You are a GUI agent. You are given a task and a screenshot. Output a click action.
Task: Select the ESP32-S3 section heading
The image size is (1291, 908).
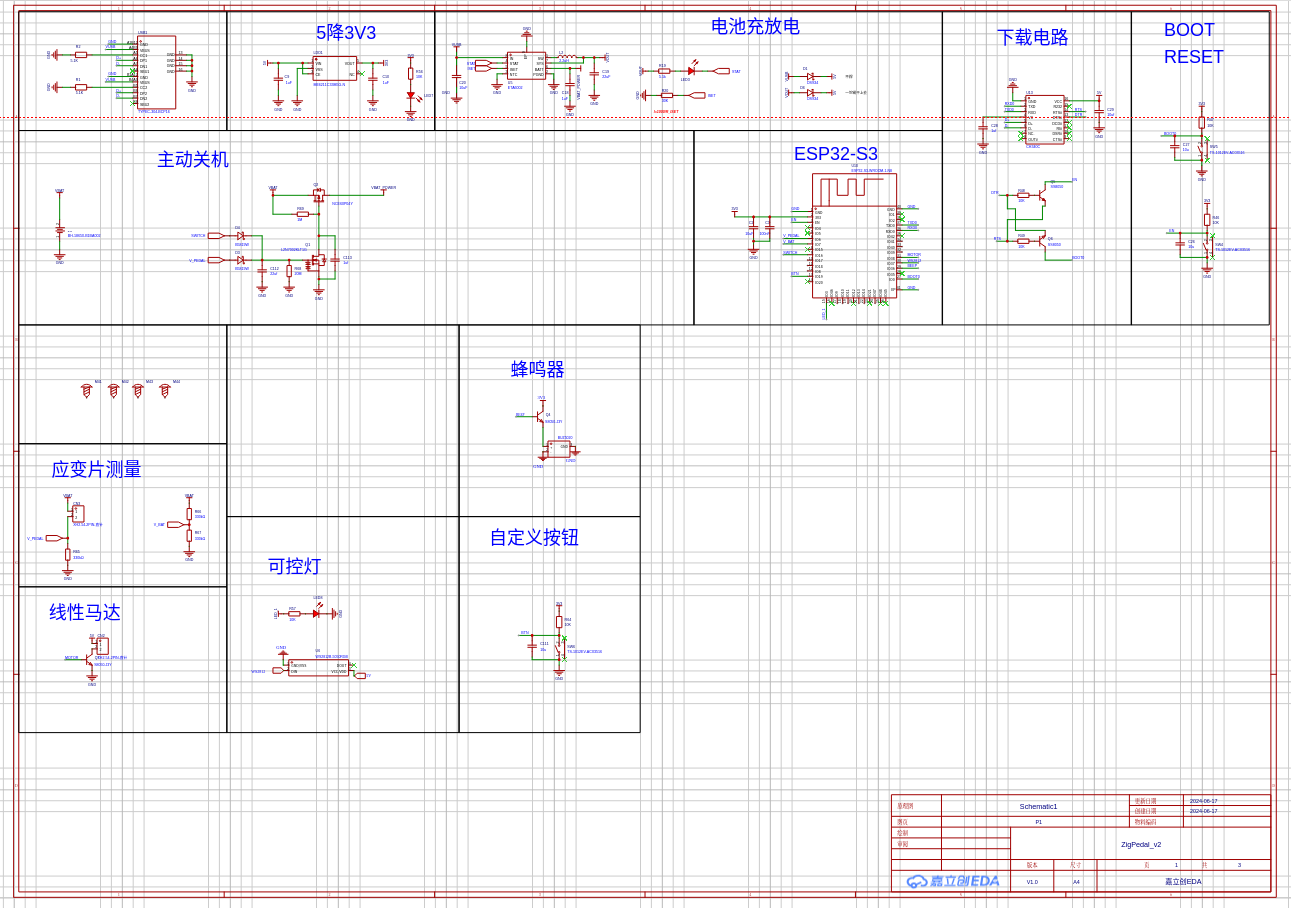836,154
